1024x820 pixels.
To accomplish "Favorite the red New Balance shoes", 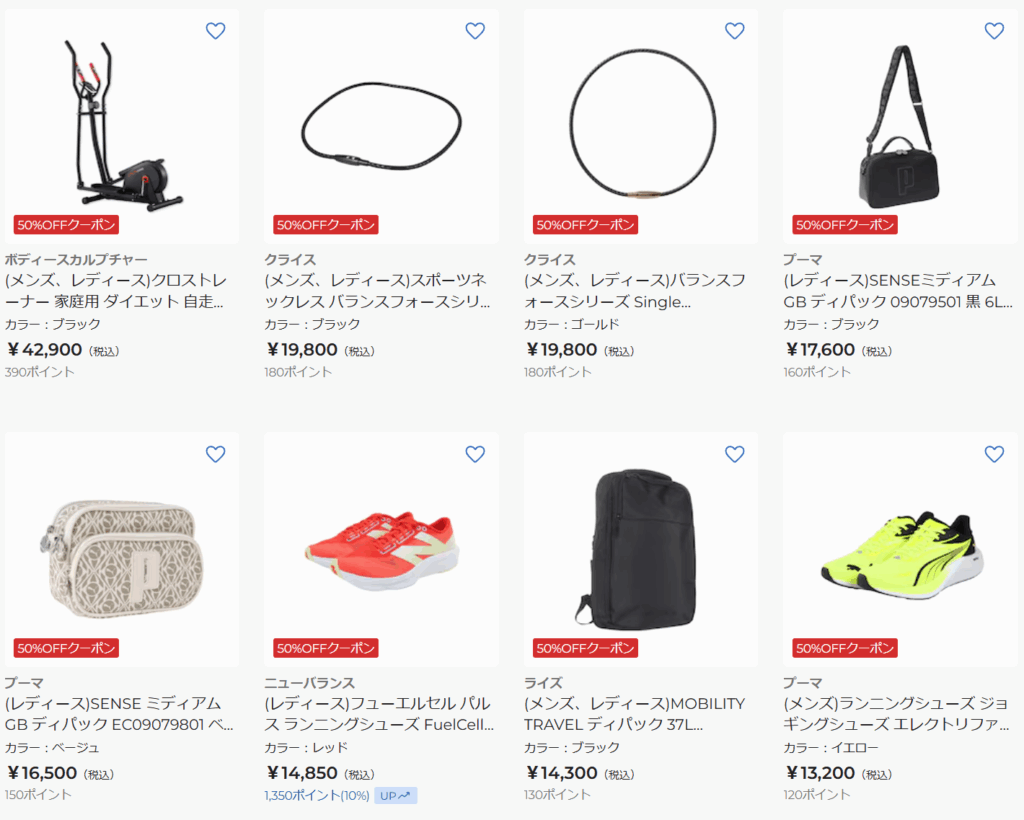I will click(475, 454).
